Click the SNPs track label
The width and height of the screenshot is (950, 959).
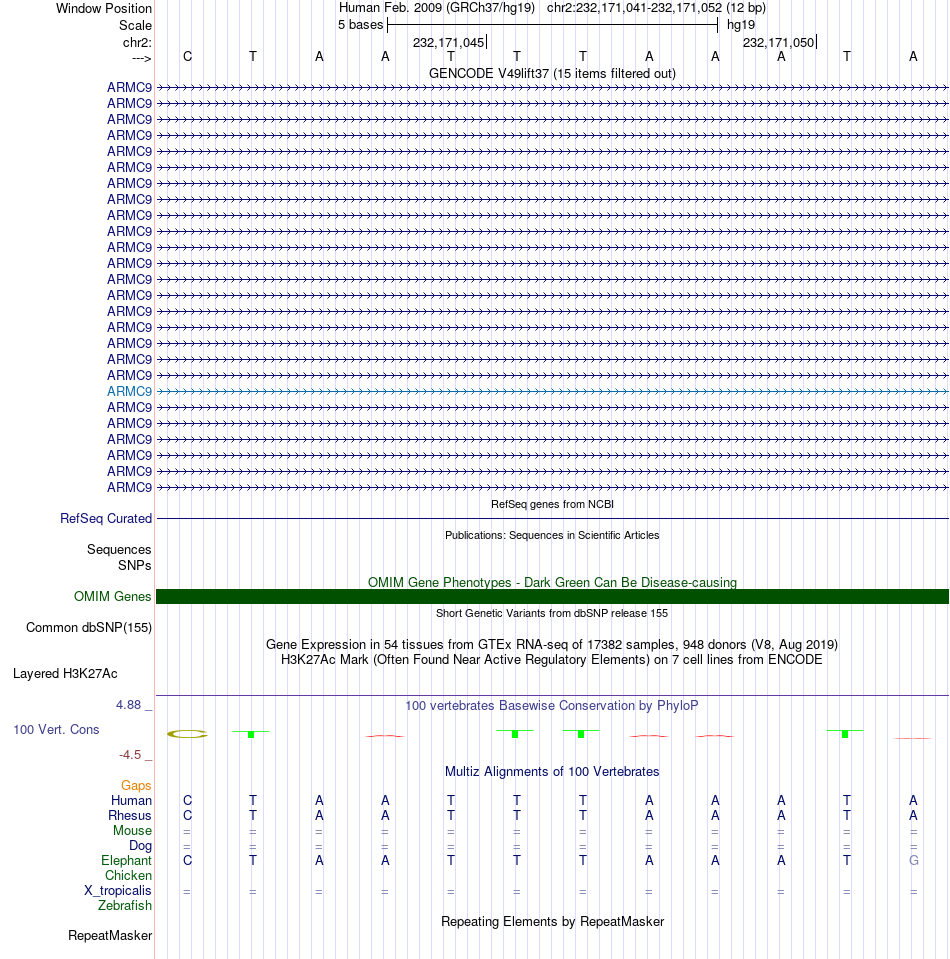point(135,565)
